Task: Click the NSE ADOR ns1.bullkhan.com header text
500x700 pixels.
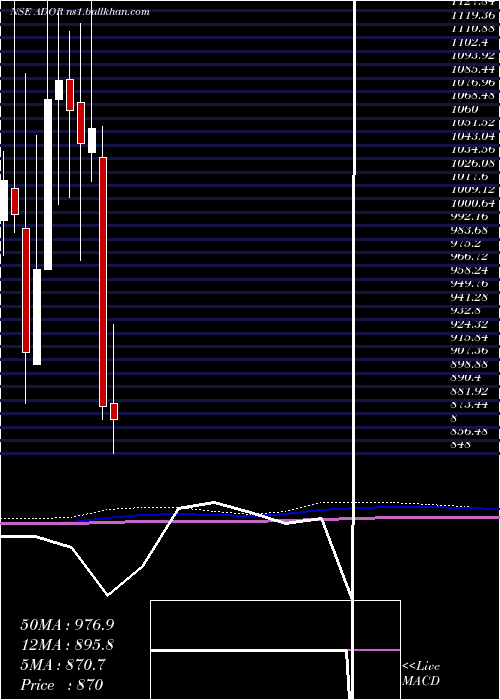Action: [79, 12]
